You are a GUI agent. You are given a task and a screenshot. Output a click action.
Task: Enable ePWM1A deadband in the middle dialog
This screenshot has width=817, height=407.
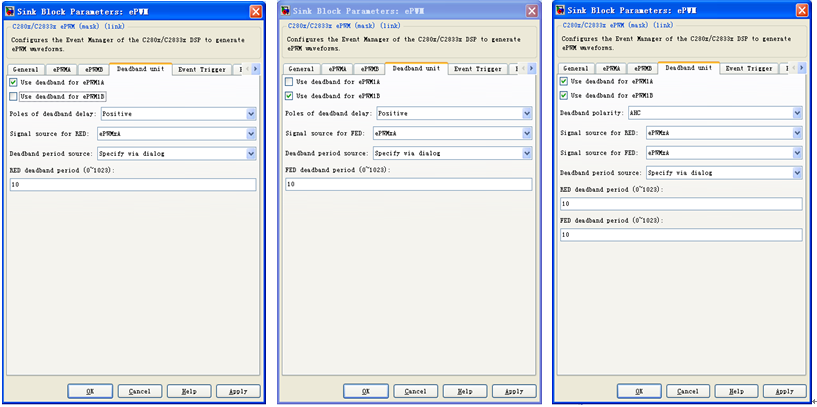point(289,82)
